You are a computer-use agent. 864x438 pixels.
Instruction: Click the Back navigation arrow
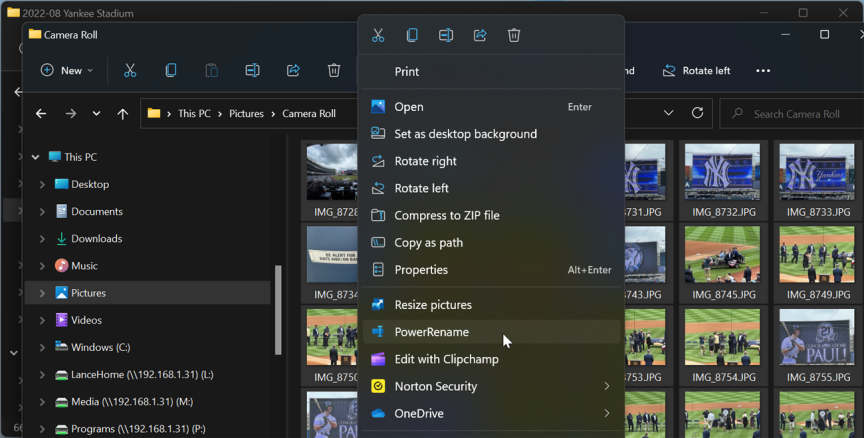pyautogui.click(x=41, y=114)
